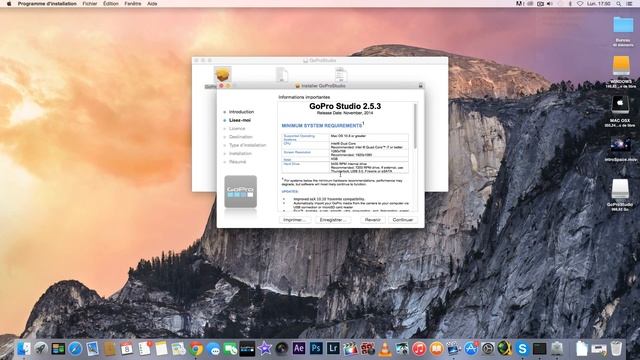The width and height of the screenshot is (640, 360).
Task: Open the Notification Center icon in menu bar
Action: pos(630,4)
